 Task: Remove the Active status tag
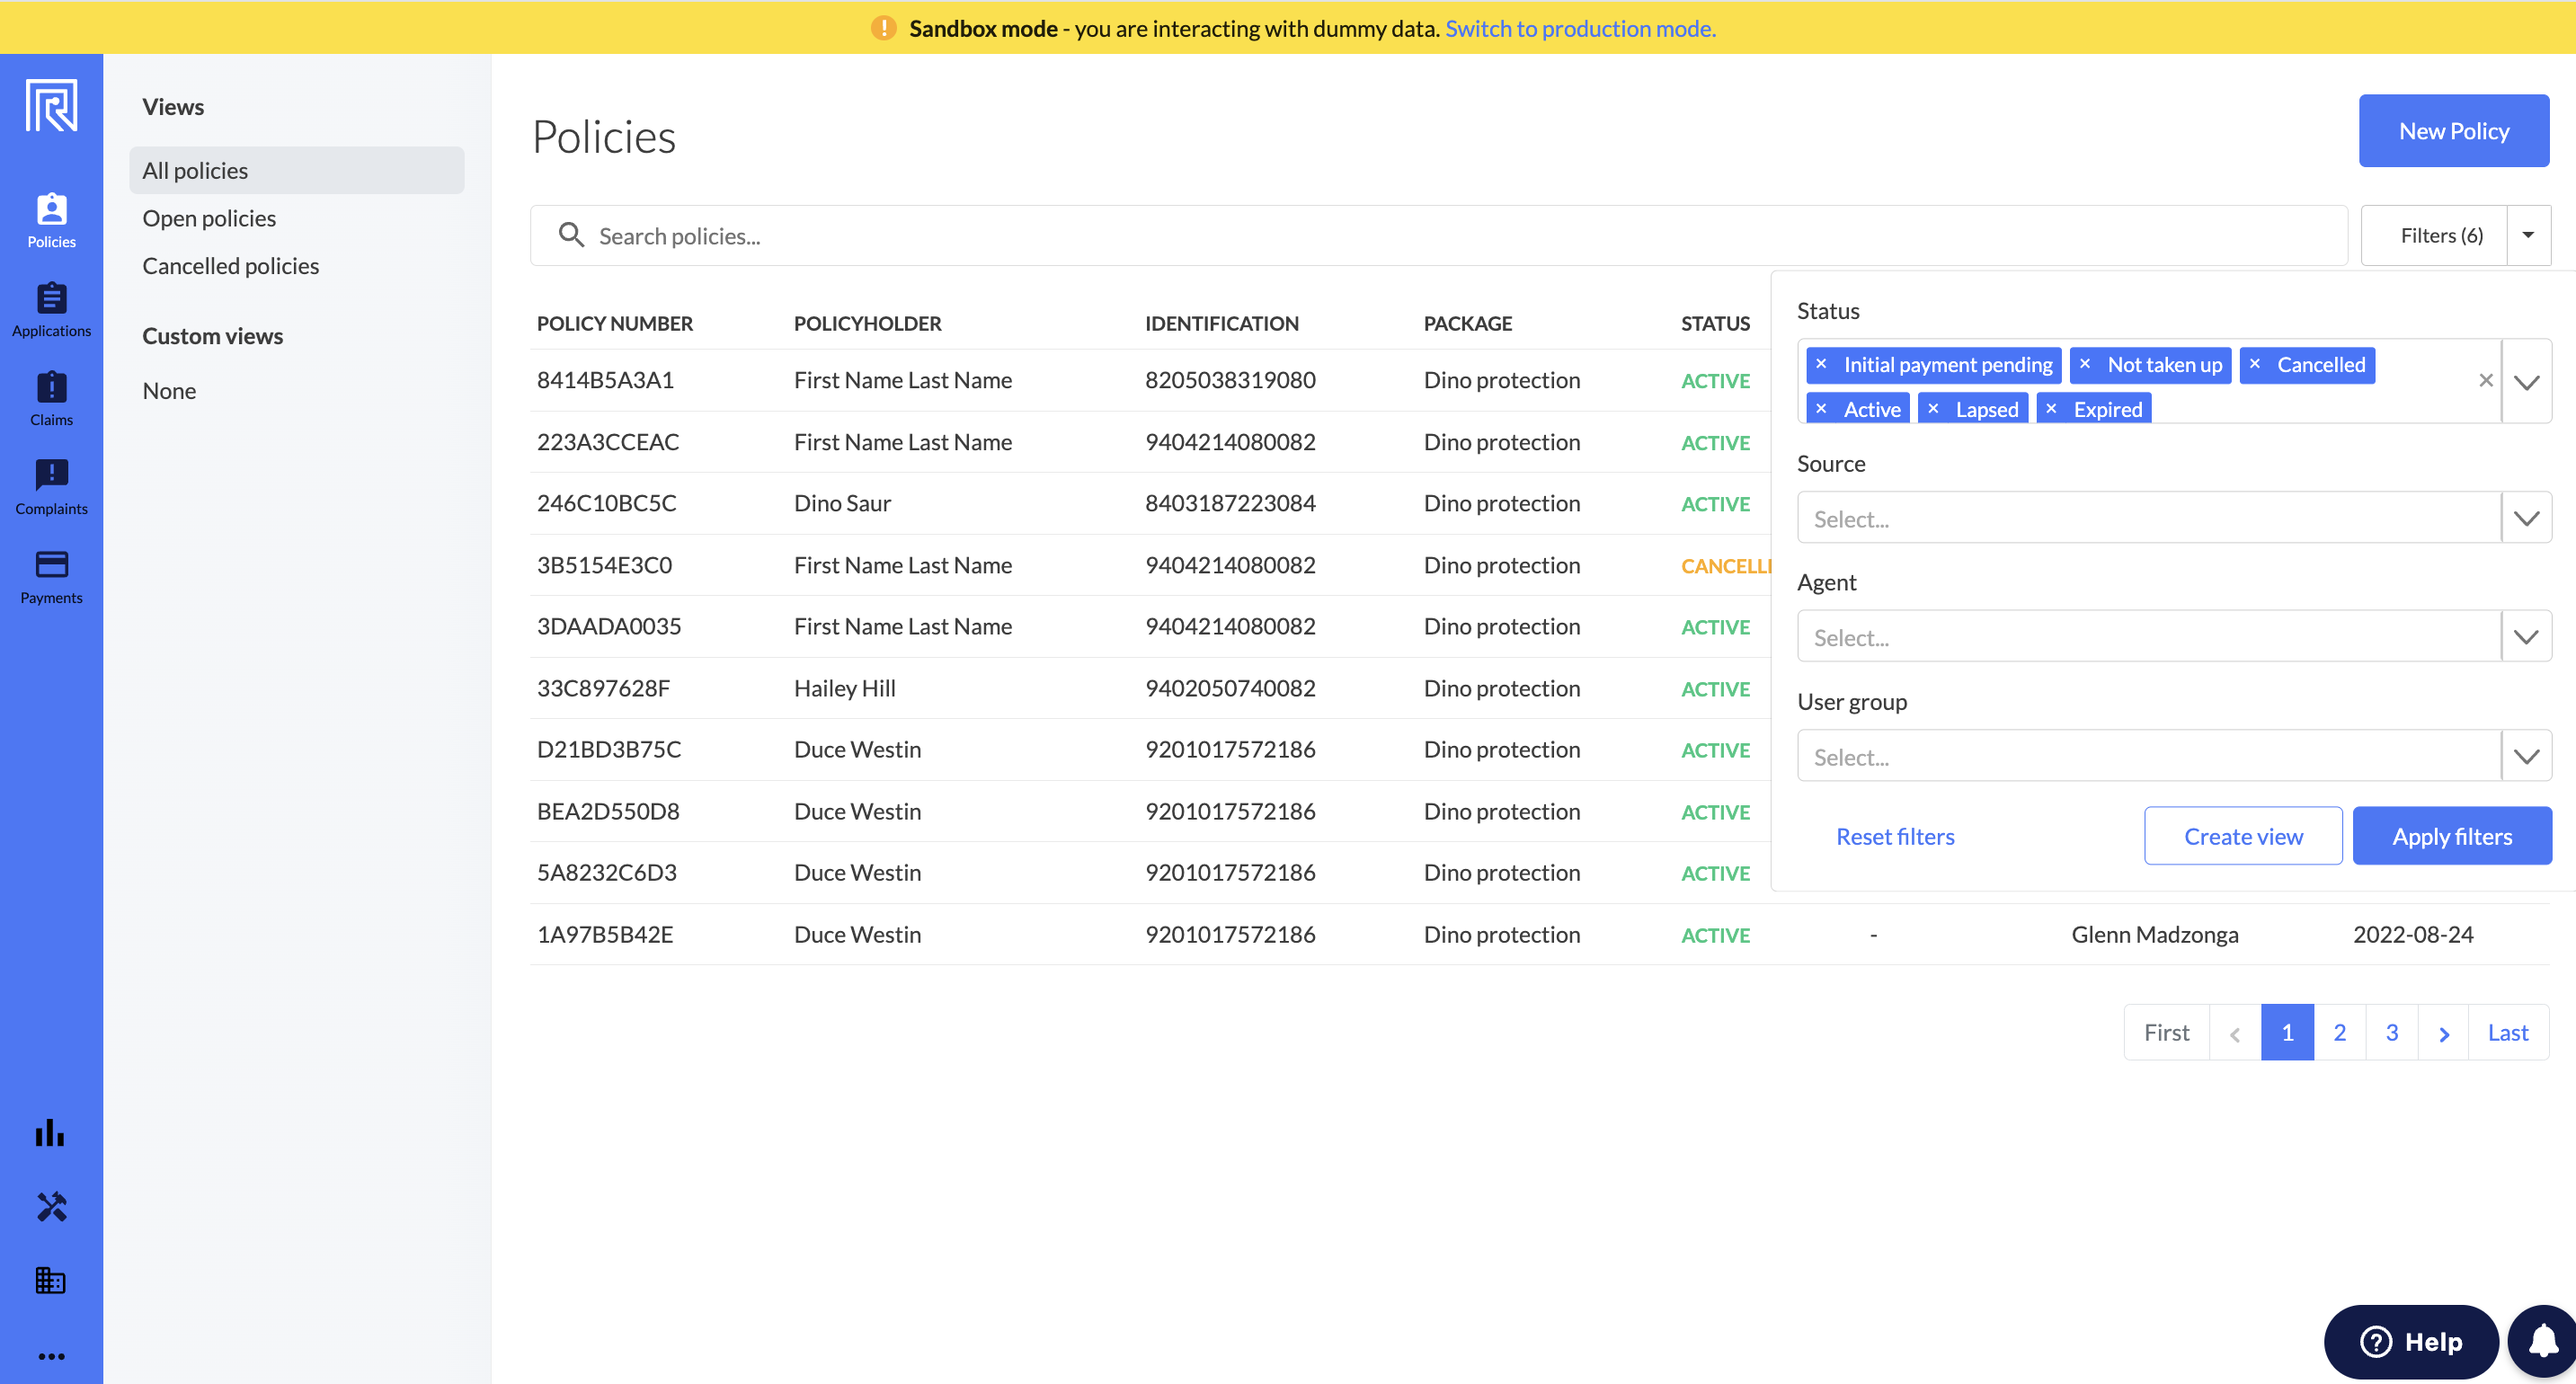pyautogui.click(x=1821, y=409)
